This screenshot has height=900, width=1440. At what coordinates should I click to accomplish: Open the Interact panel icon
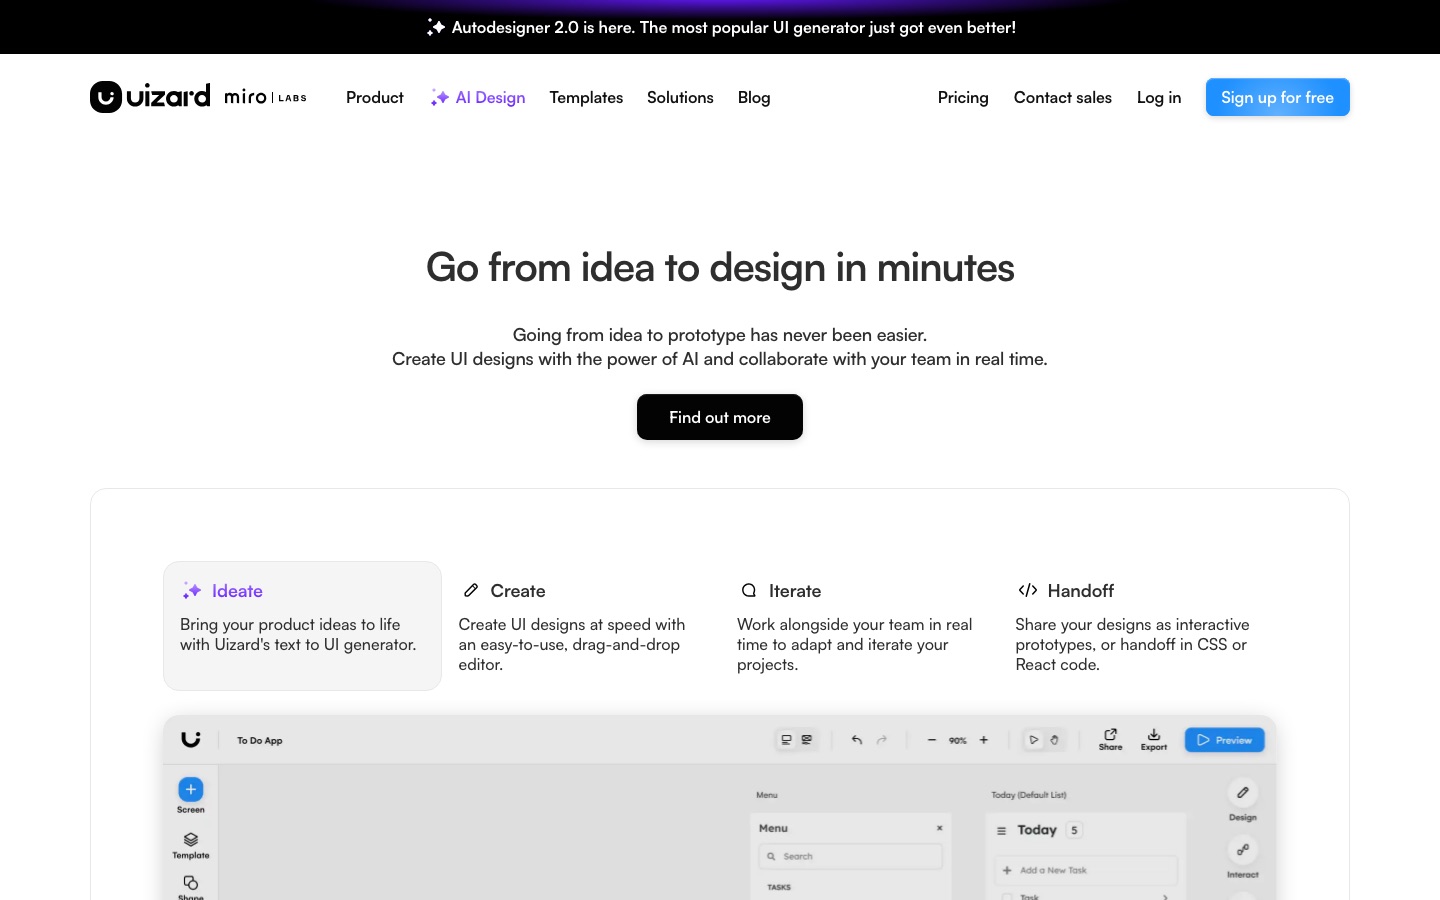click(x=1243, y=850)
